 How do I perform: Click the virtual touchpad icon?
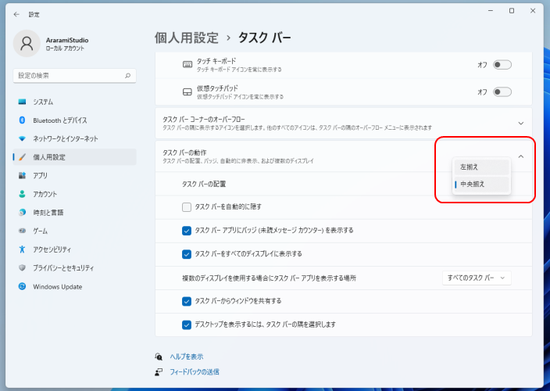pyautogui.click(x=188, y=92)
